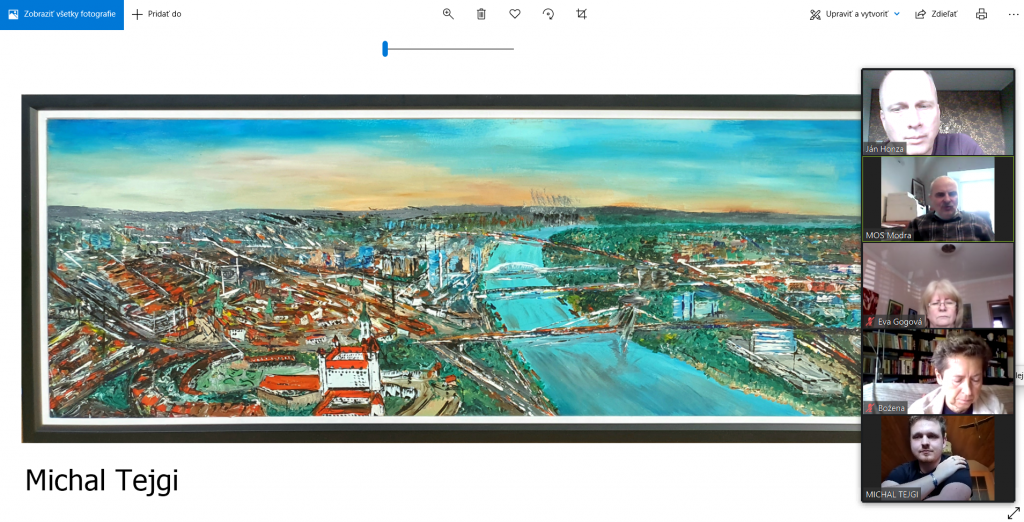Viewport: 1024px width, 522px height.
Task: Select MICHAL TEJGI video tile
Action: click(937, 458)
